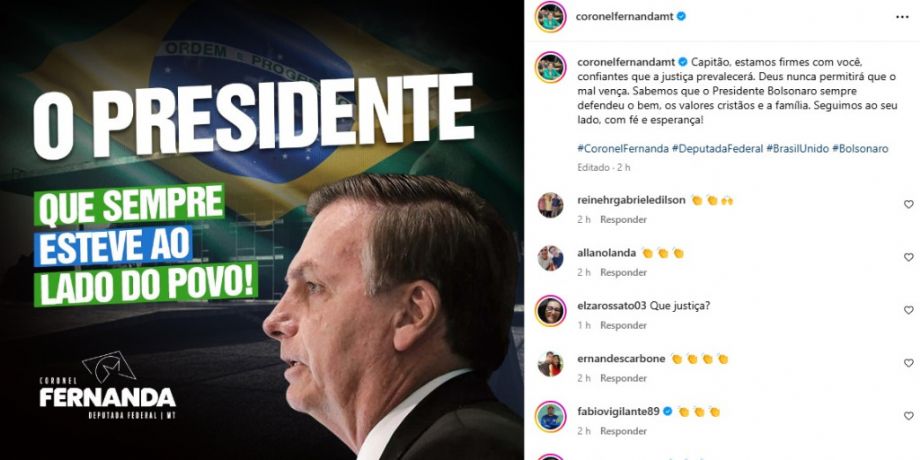The height and width of the screenshot is (460, 920).
Task: Click the avatar next to the post caption
Action: [x=550, y=67]
